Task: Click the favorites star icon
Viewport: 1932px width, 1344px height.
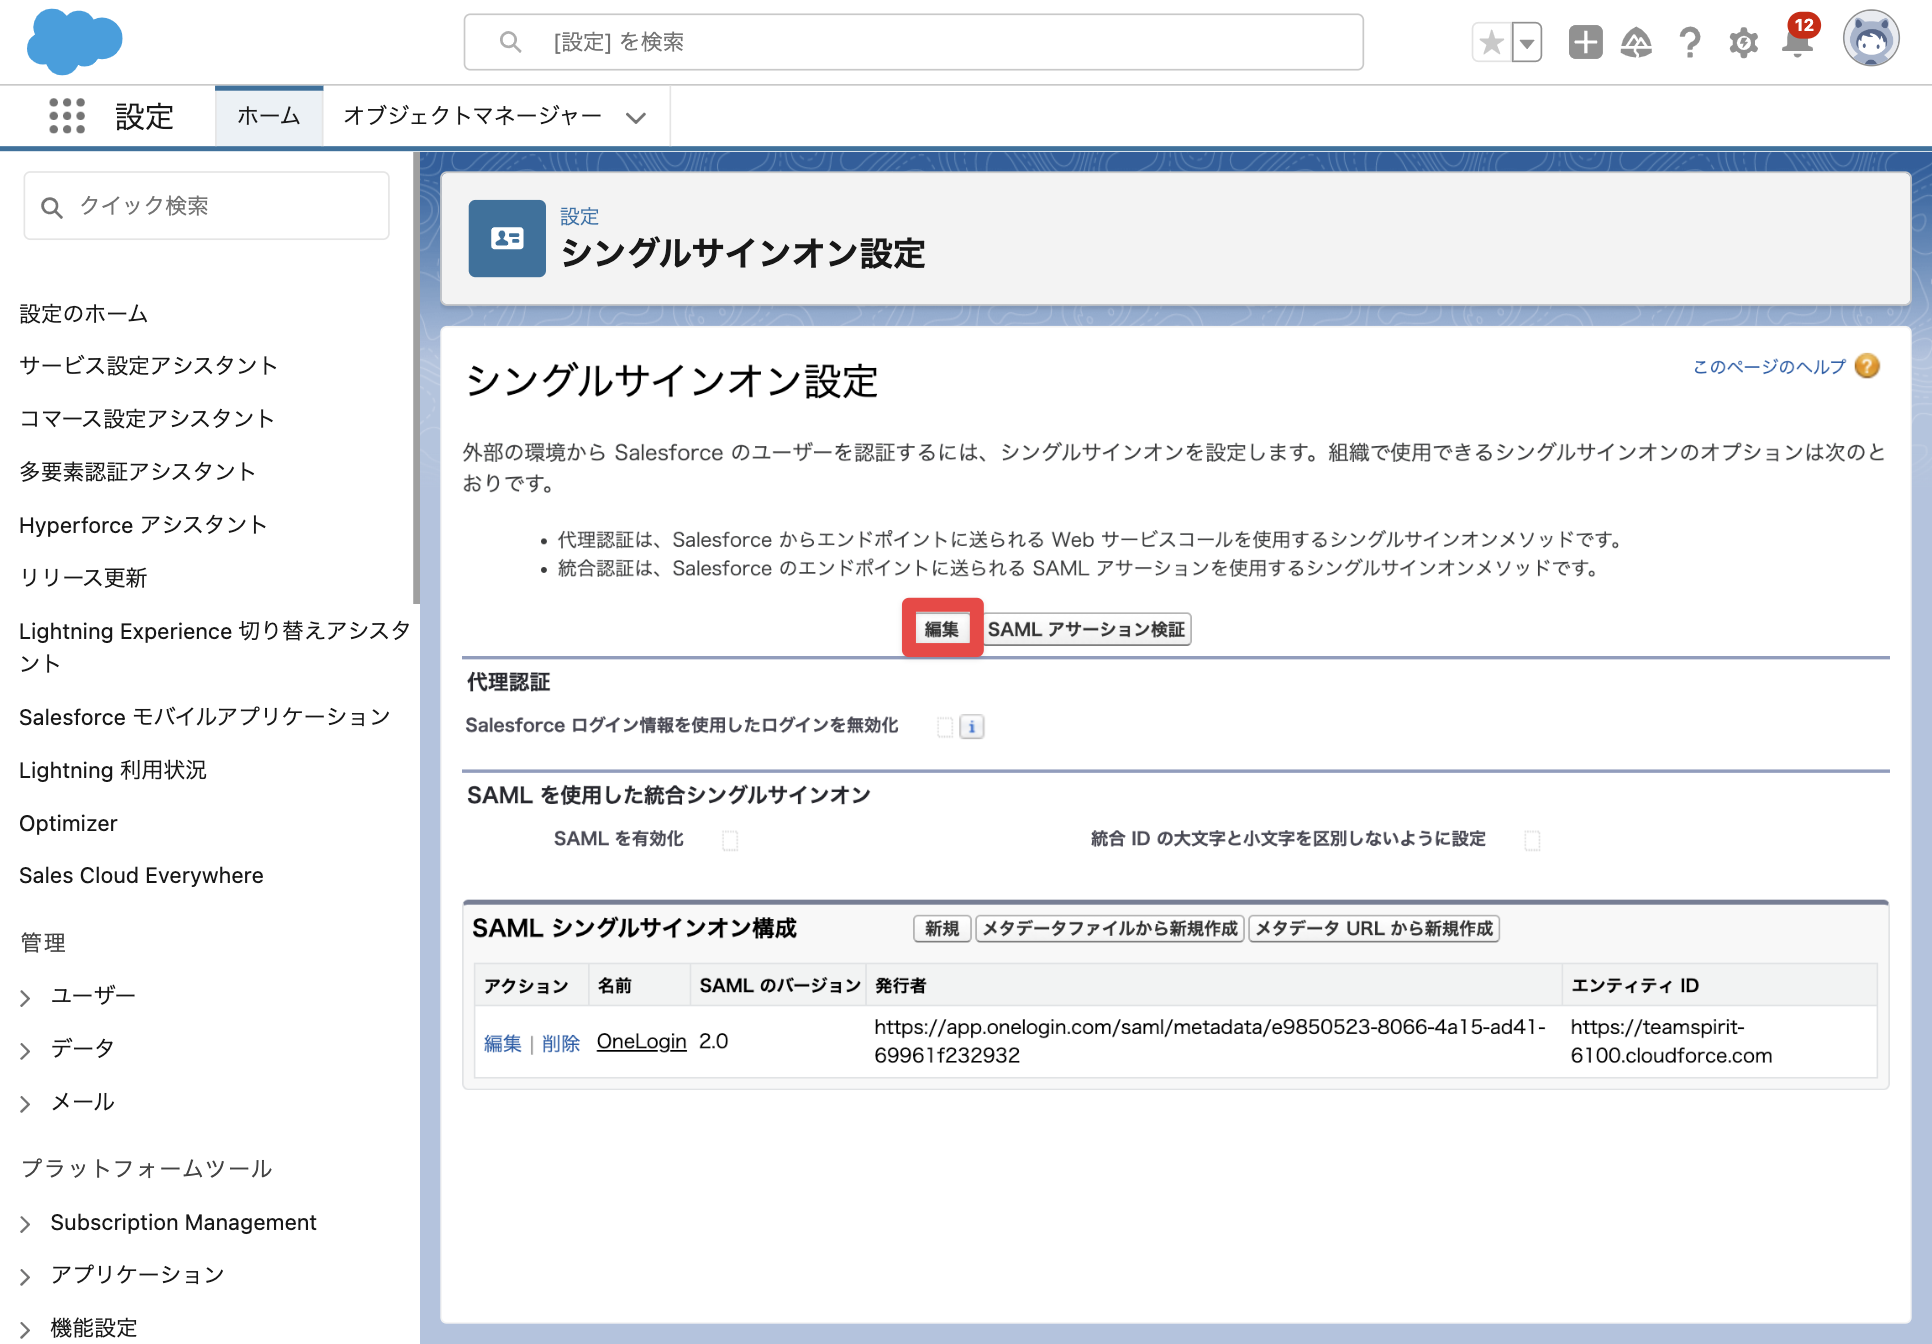Action: tap(1491, 42)
